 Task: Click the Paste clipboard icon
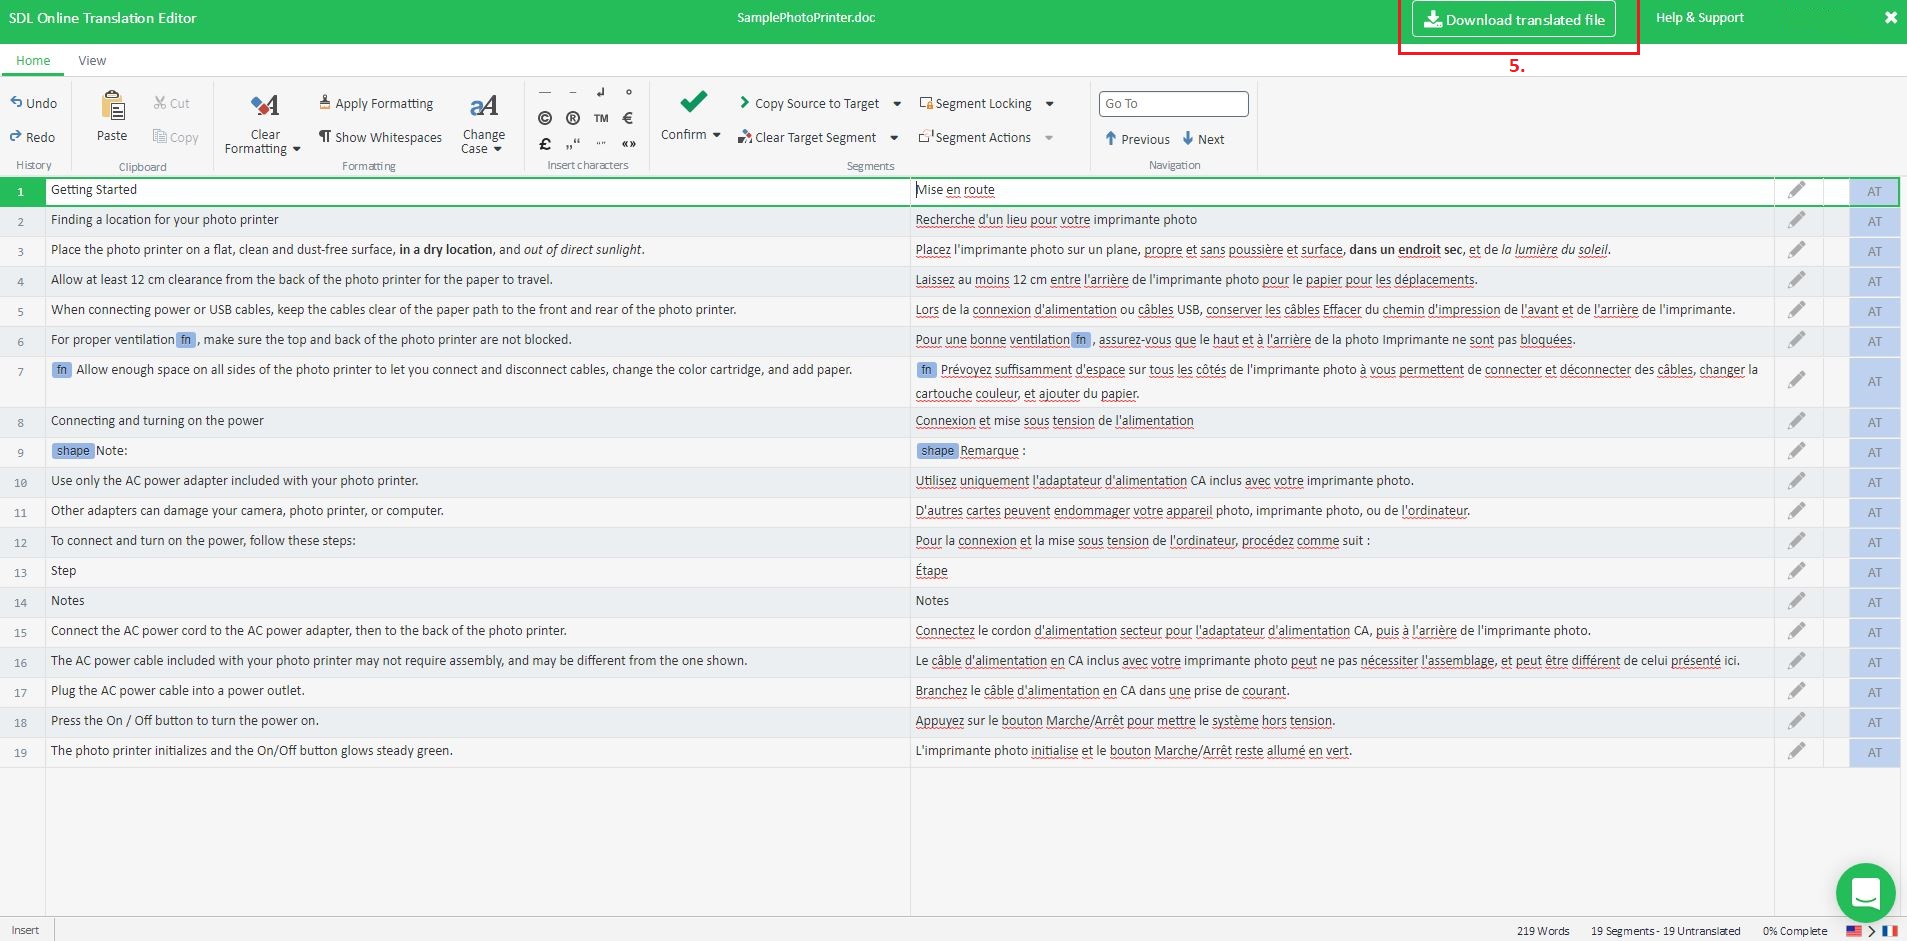coord(112,105)
